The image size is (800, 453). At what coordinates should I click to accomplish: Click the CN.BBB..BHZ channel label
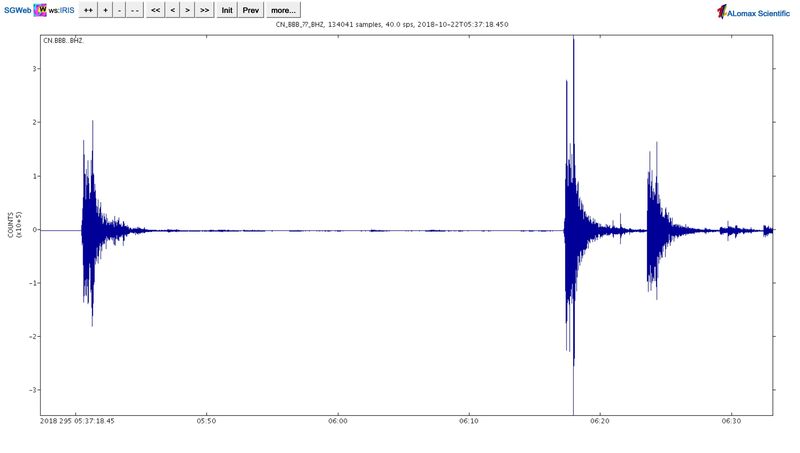pyautogui.click(x=62, y=41)
